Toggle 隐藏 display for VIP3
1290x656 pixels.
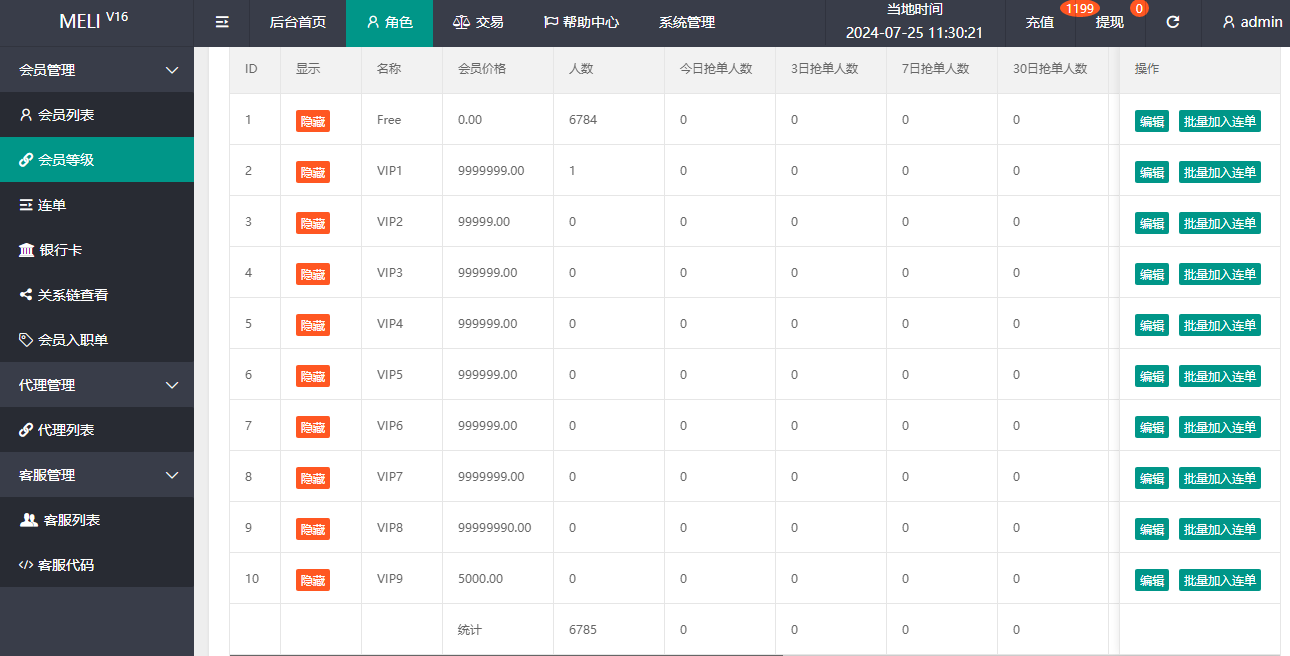click(x=313, y=274)
